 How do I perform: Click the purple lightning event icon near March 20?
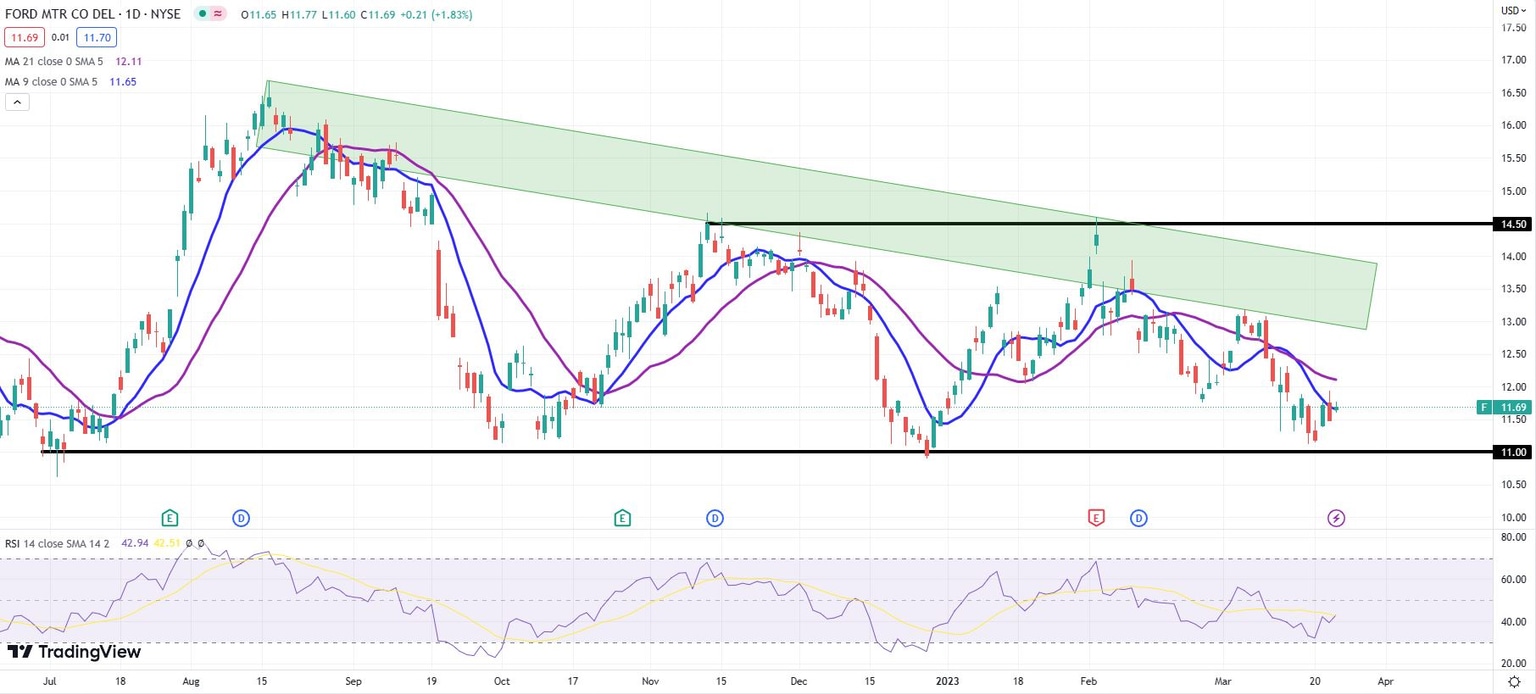pos(1337,518)
